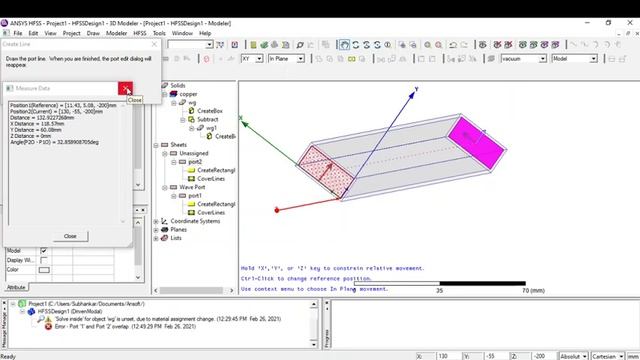Open the Cartesian coordinate system dropdown
640x360 pixels.
[621, 356]
